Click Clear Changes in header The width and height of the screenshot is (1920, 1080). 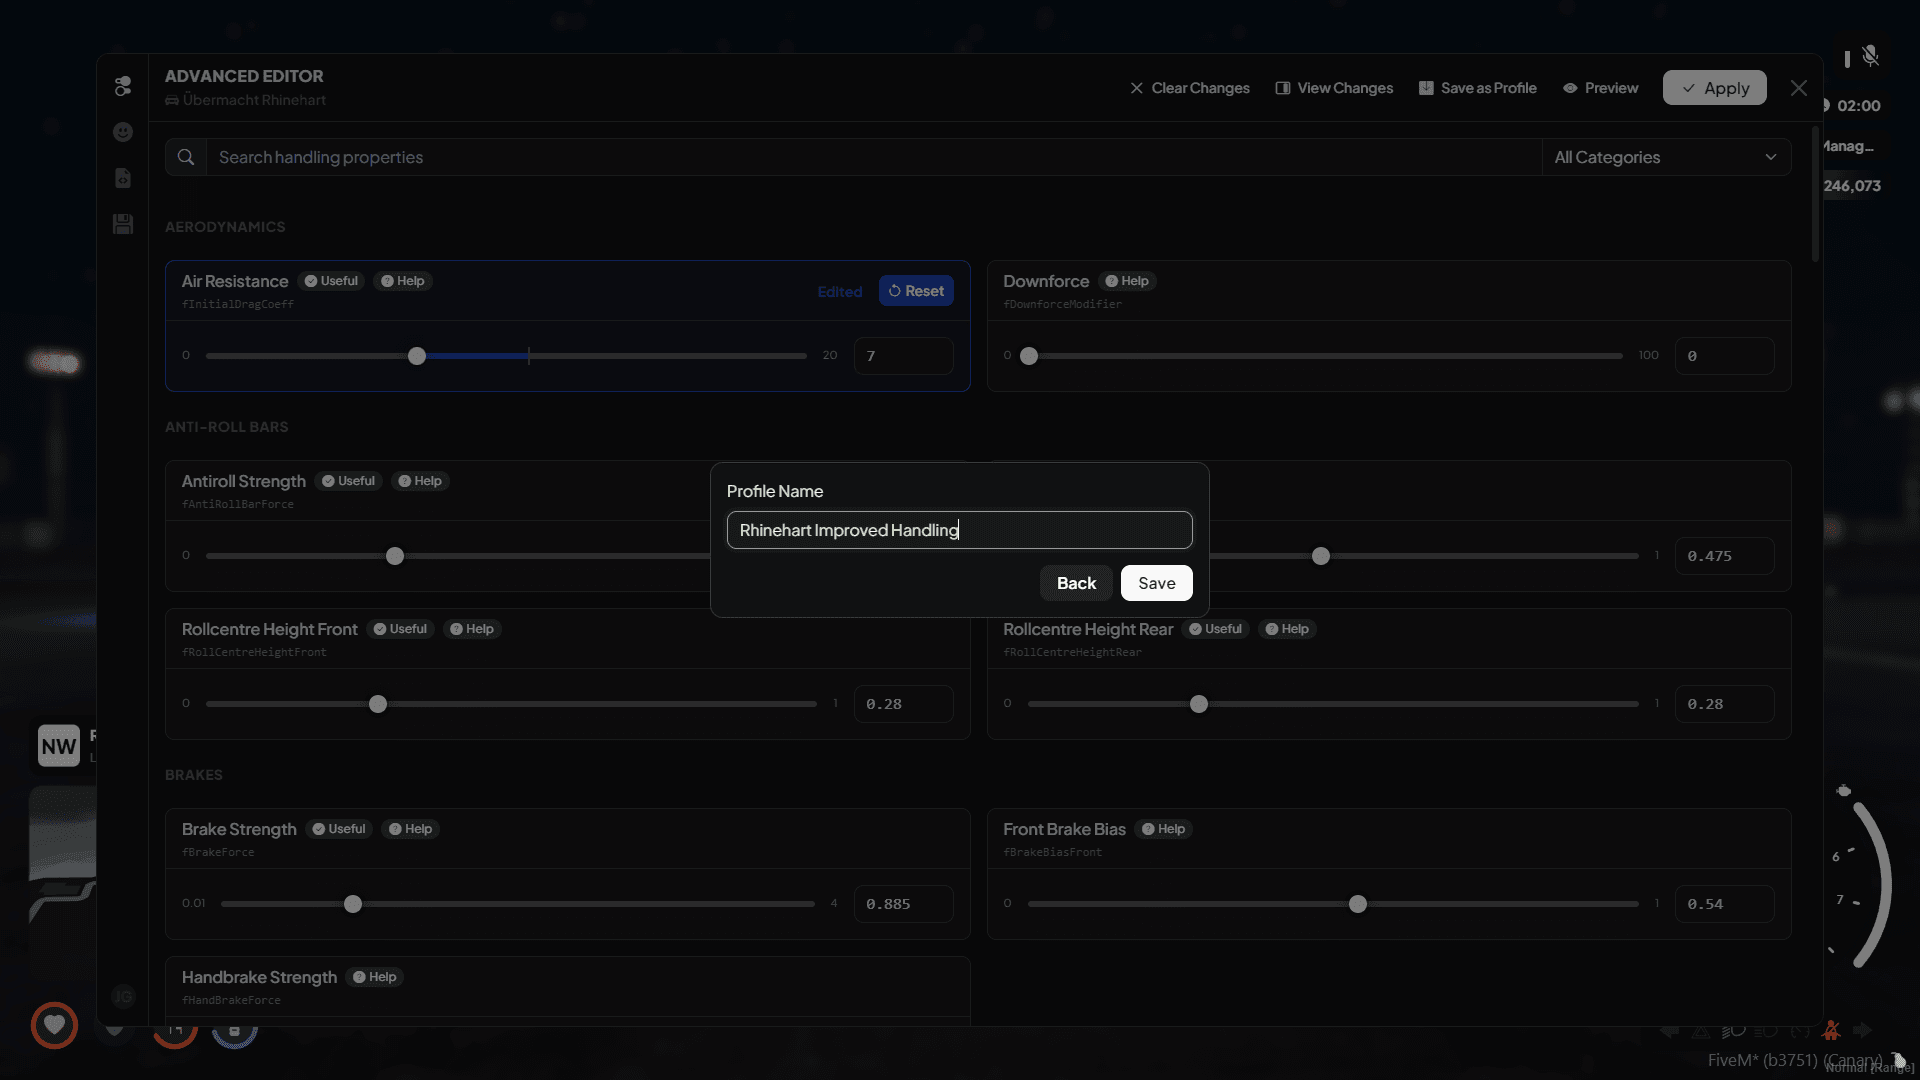[x=1189, y=88]
